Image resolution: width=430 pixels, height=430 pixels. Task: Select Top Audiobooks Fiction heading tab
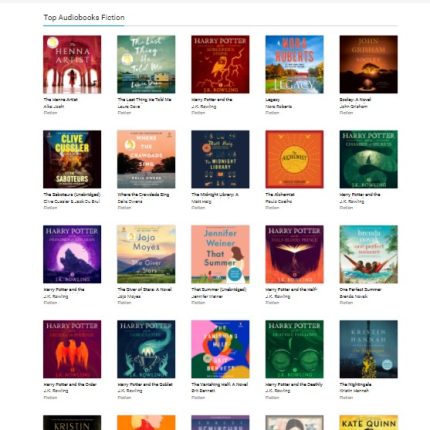(84, 17)
